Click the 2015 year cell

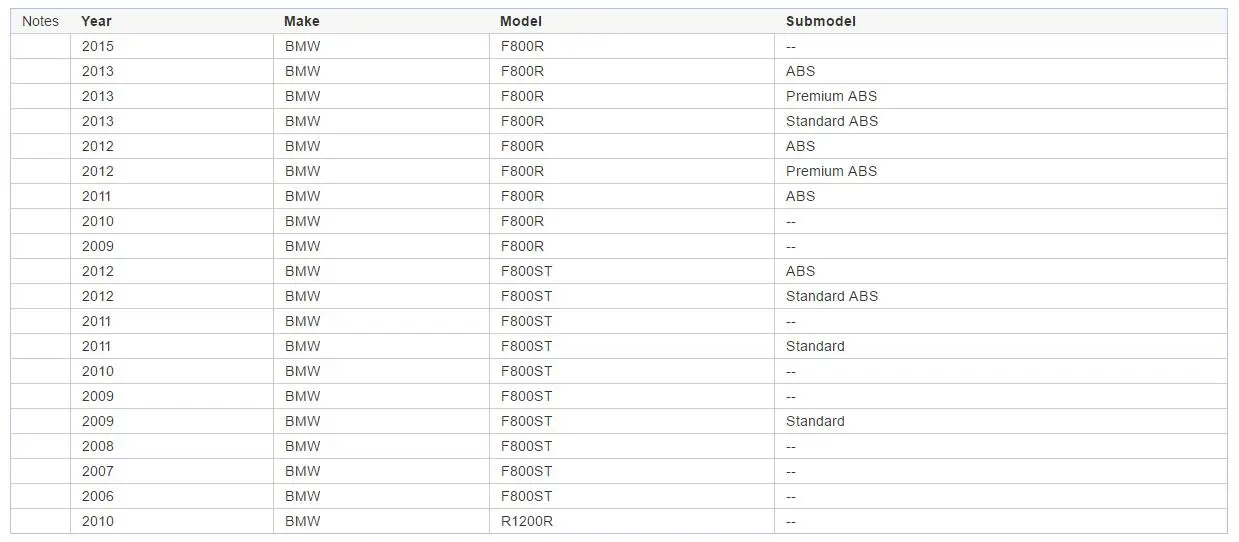pyautogui.click(x=98, y=46)
